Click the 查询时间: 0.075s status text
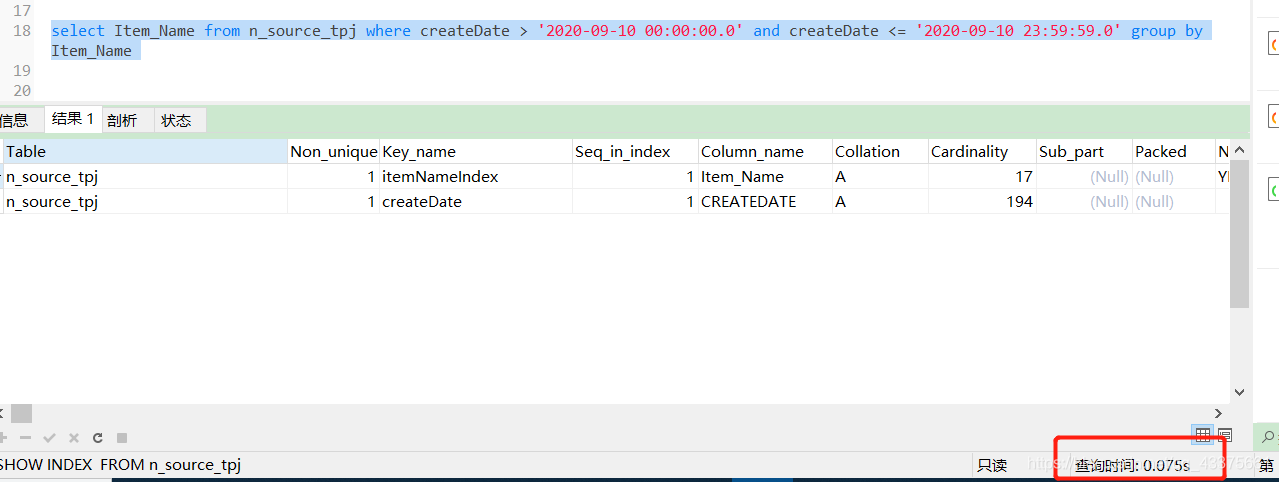The width and height of the screenshot is (1279, 482). [x=1132, y=465]
